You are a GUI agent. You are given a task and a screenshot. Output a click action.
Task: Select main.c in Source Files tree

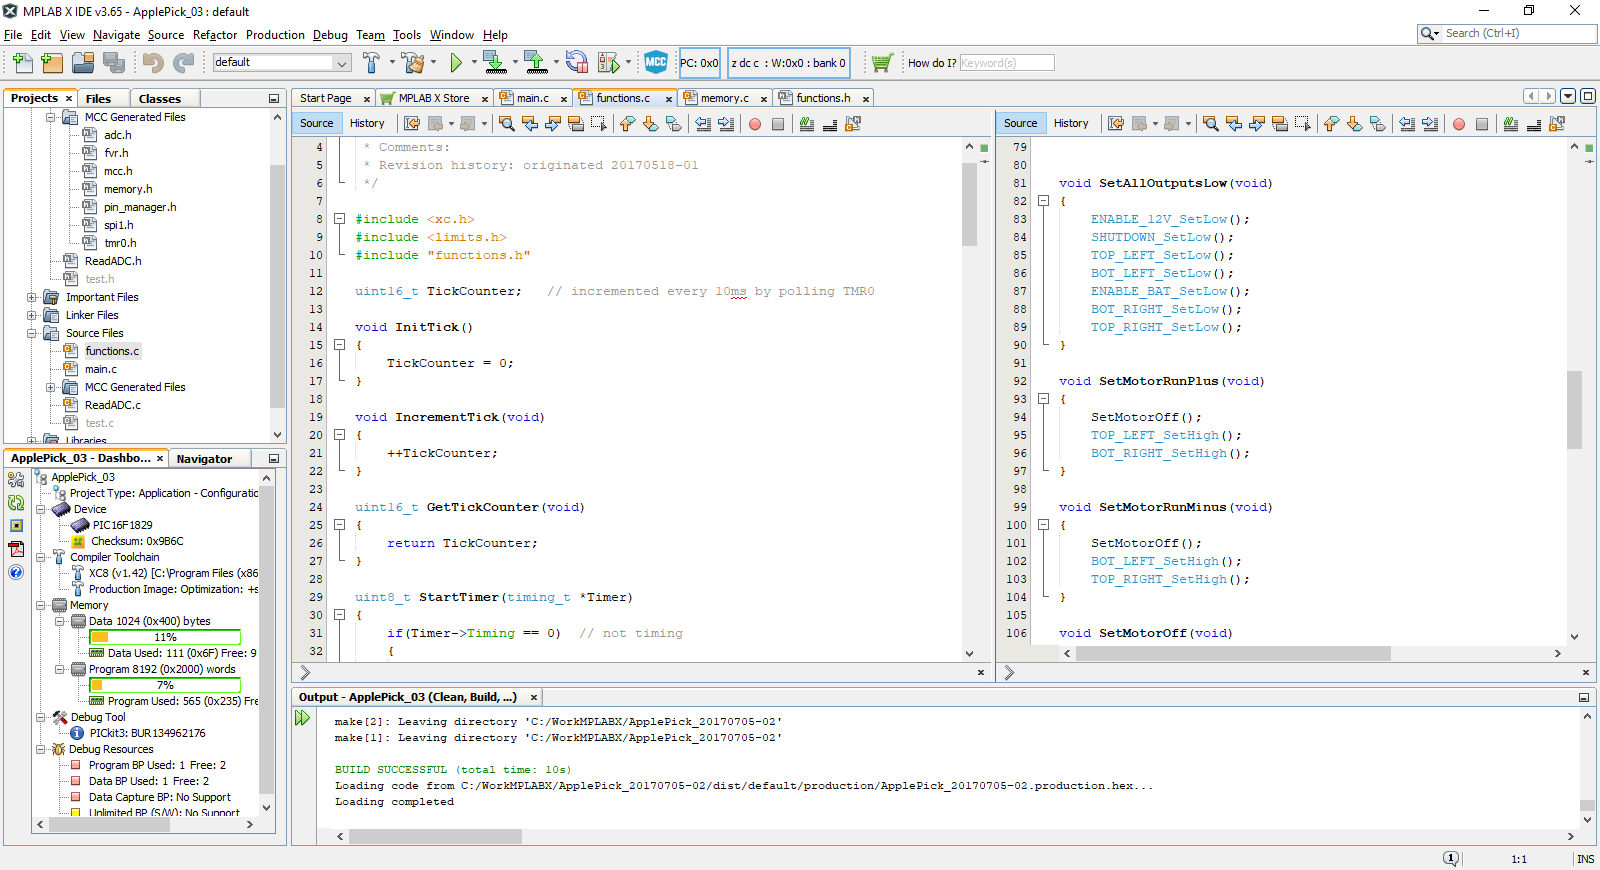click(100, 369)
